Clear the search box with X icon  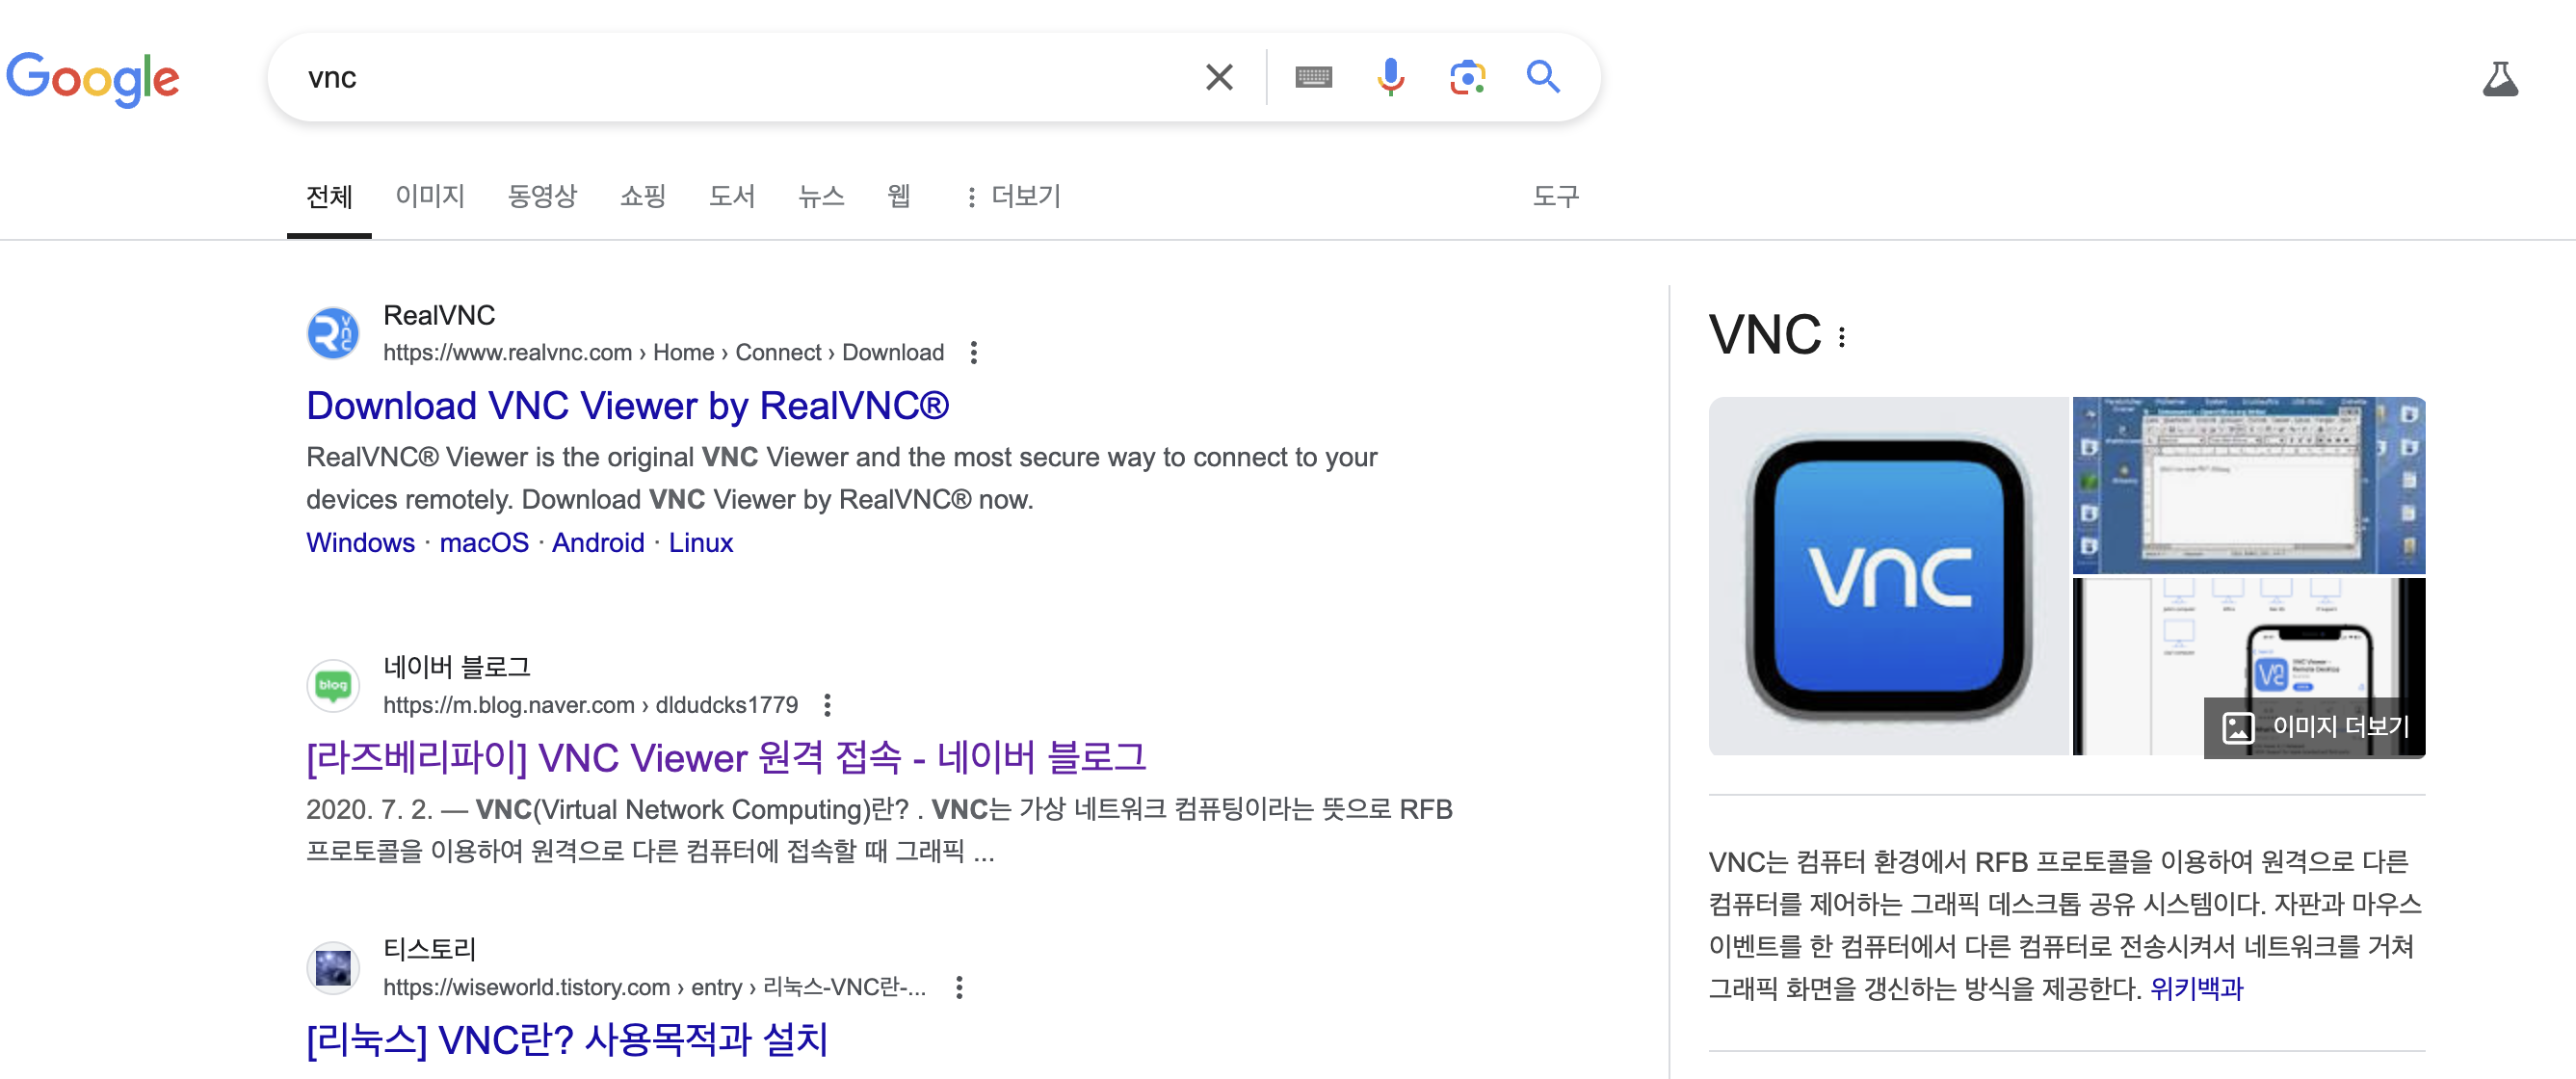tap(1218, 77)
